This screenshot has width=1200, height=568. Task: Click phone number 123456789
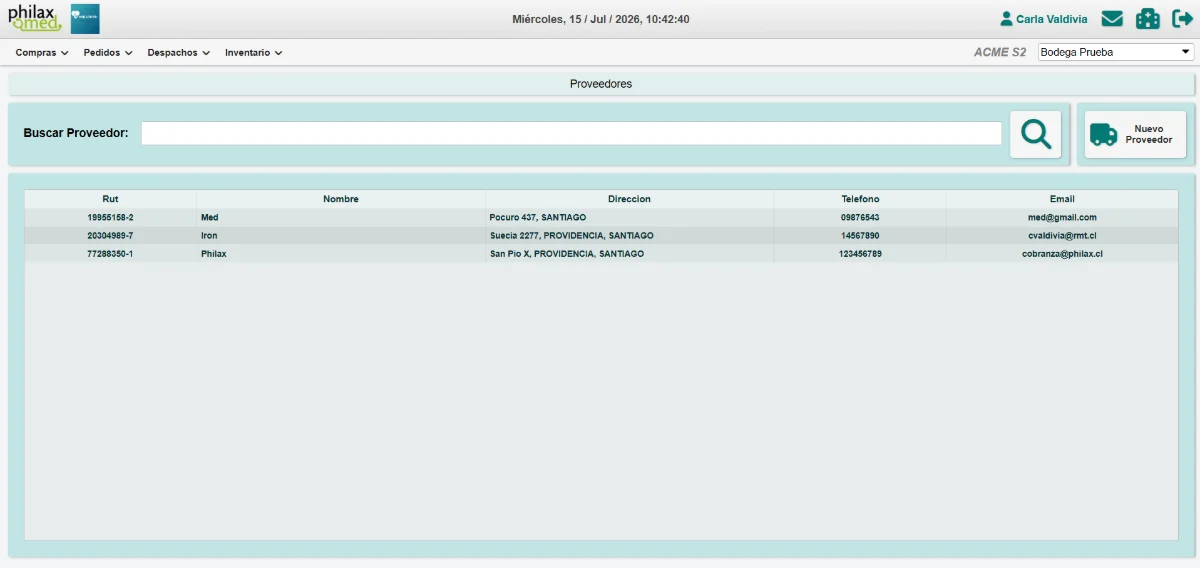[860, 254]
